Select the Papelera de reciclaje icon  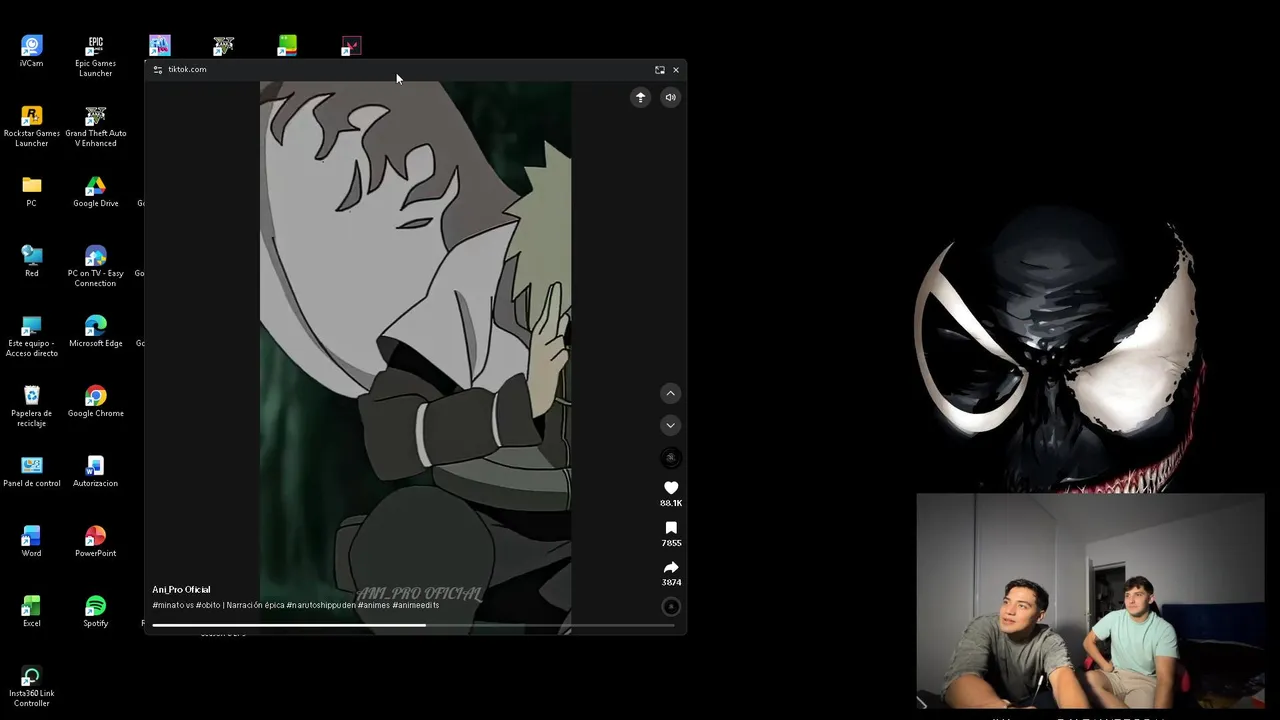point(32,406)
